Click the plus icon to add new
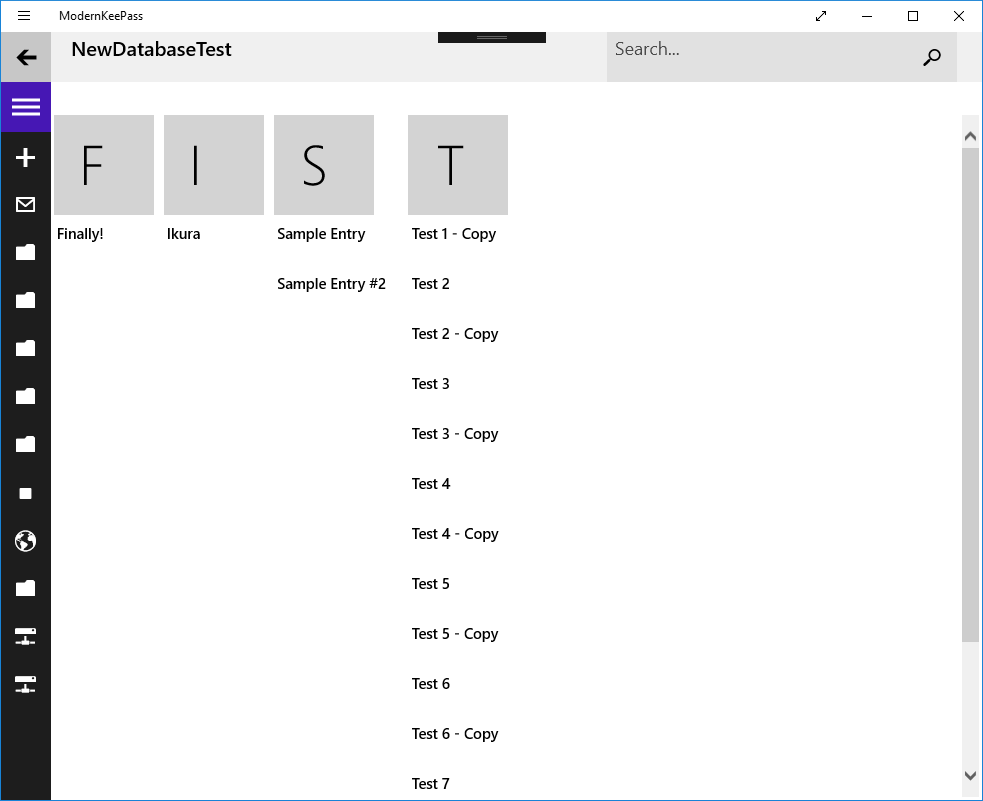 tap(26, 157)
